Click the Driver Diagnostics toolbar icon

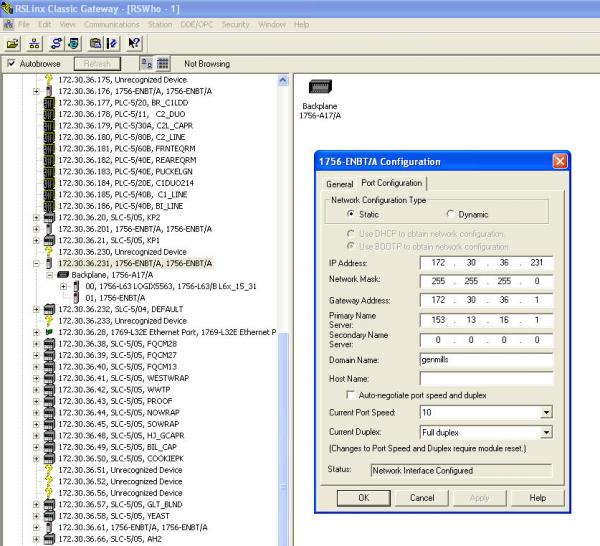[74, 44]
